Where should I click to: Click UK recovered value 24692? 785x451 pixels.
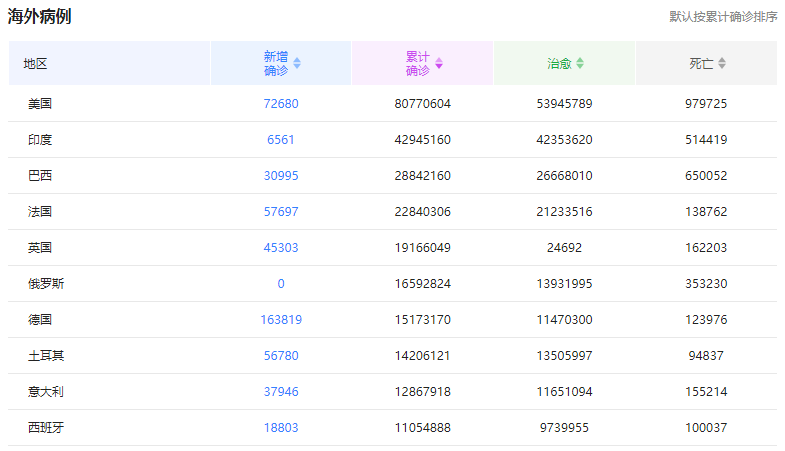(x=564, y=248)
